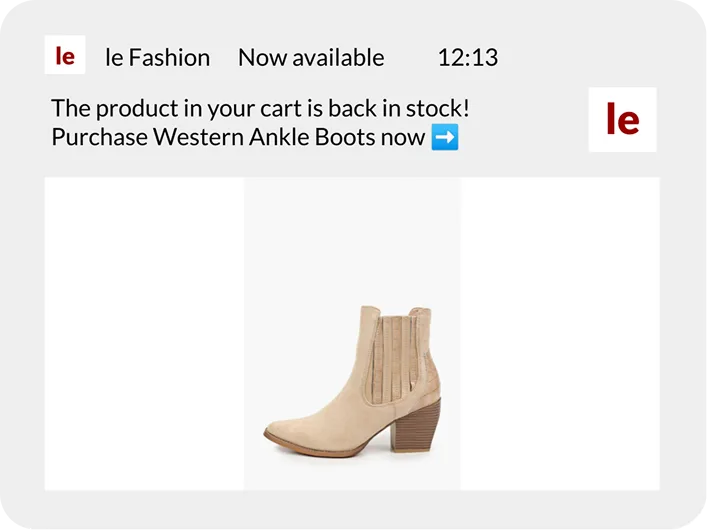Open the back in stock message line
Viewport: 707px width, 530px height.
point(260,108)
